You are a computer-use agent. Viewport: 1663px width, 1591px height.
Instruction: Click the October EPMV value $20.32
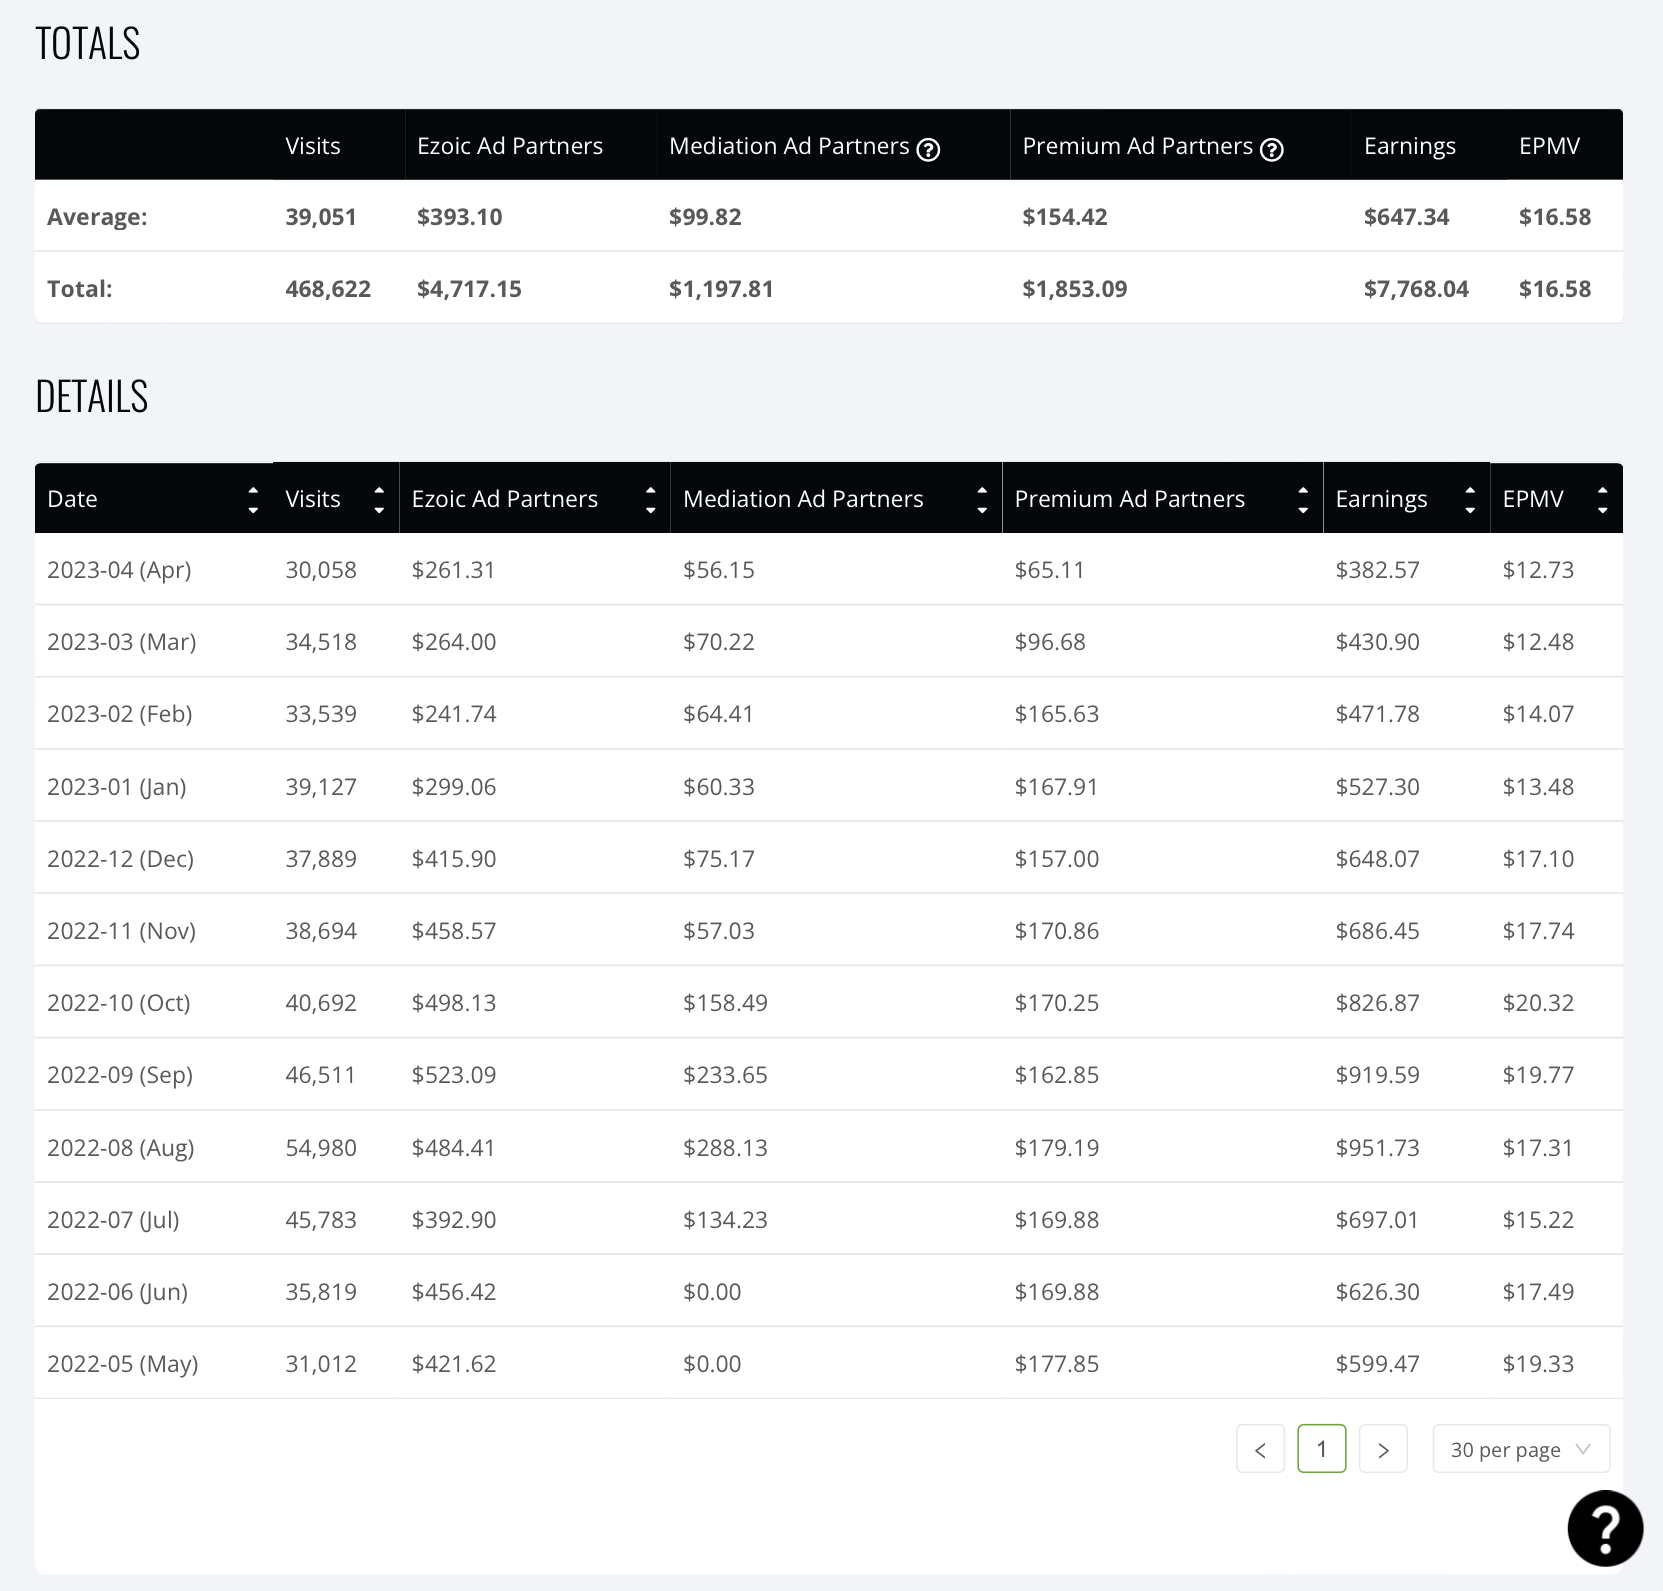[x=1538, y=1003]
